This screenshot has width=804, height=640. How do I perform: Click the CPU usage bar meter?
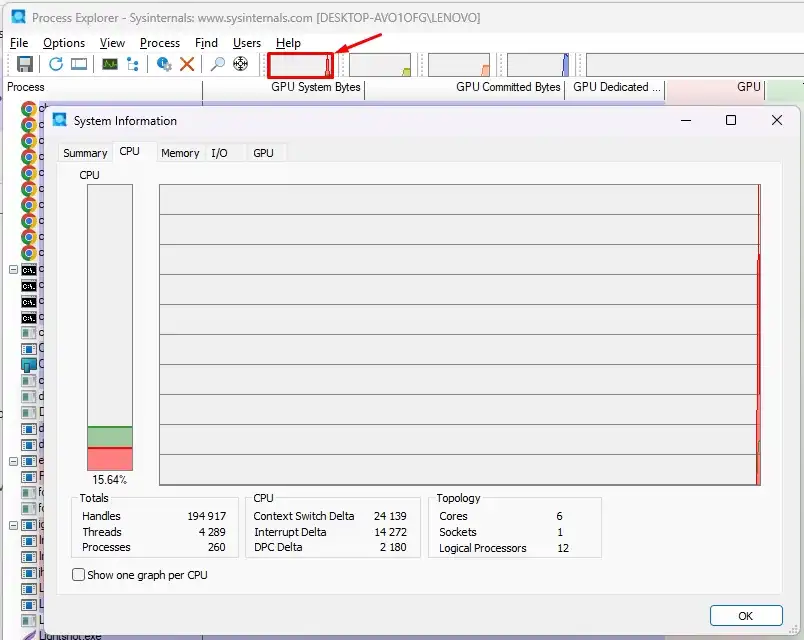pyautogui.click(x=110, y=327)
